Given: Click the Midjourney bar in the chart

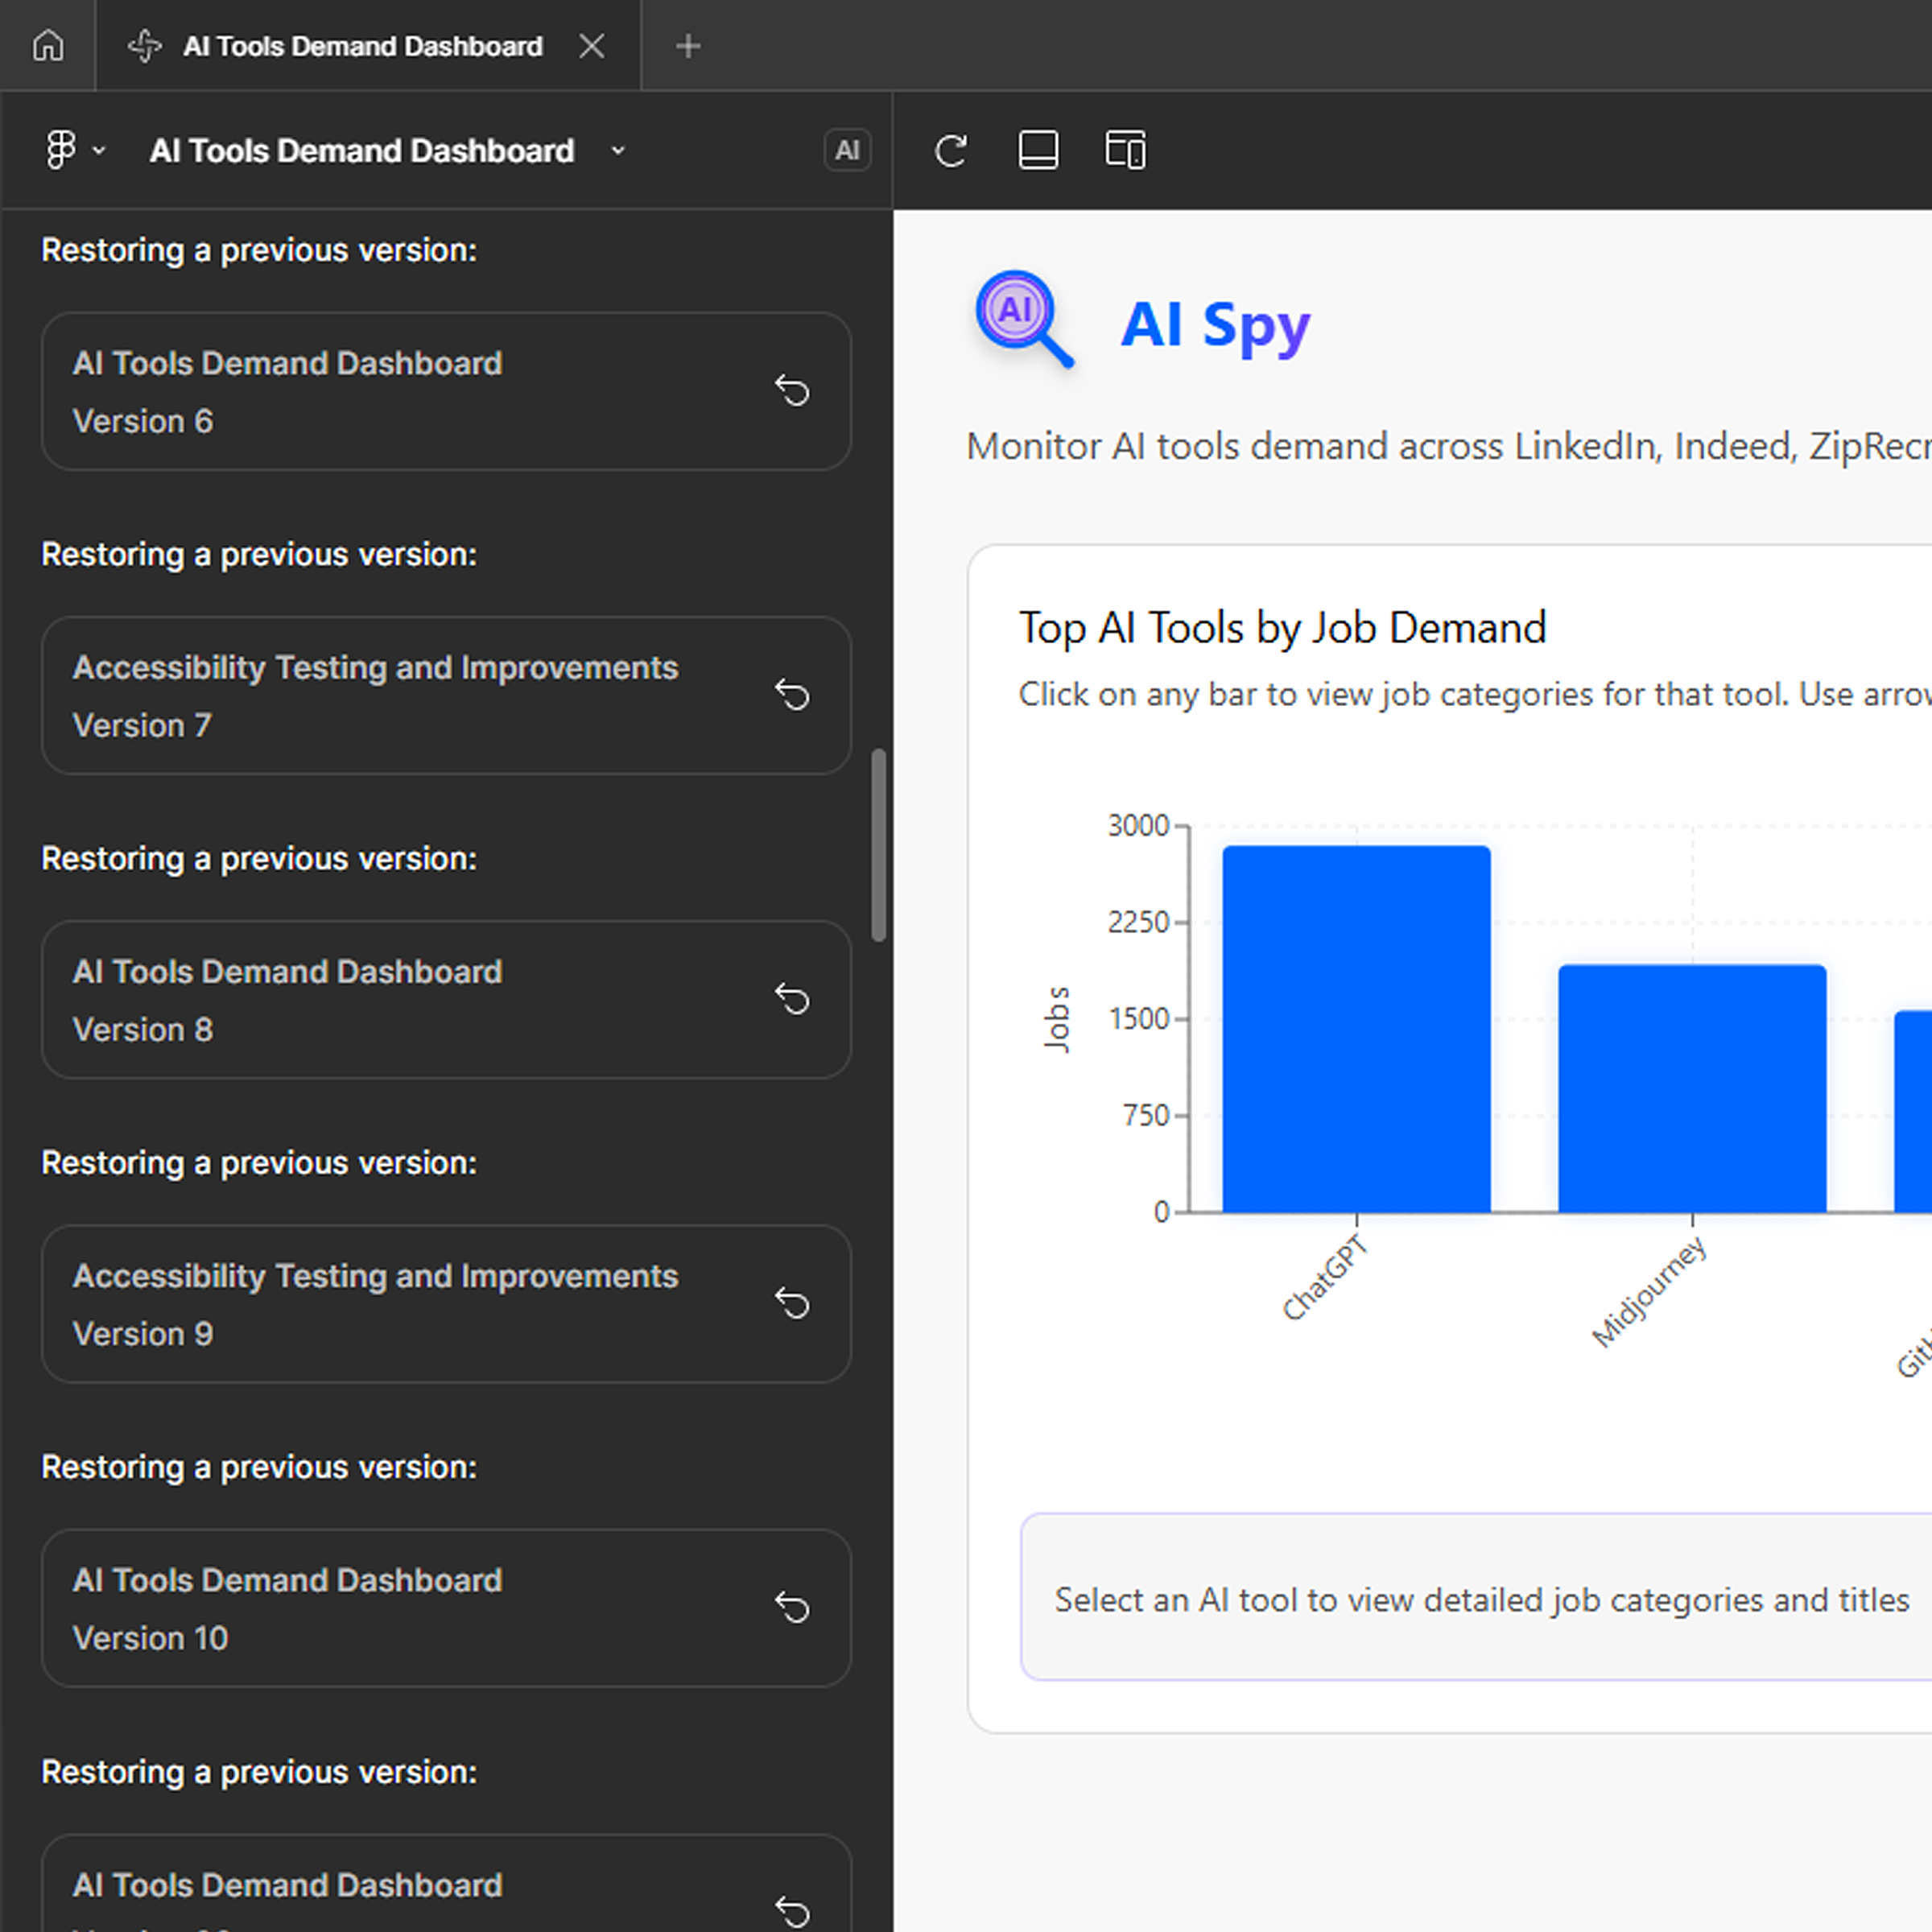Looking at the screenshot, I should pos(1692,1090).
